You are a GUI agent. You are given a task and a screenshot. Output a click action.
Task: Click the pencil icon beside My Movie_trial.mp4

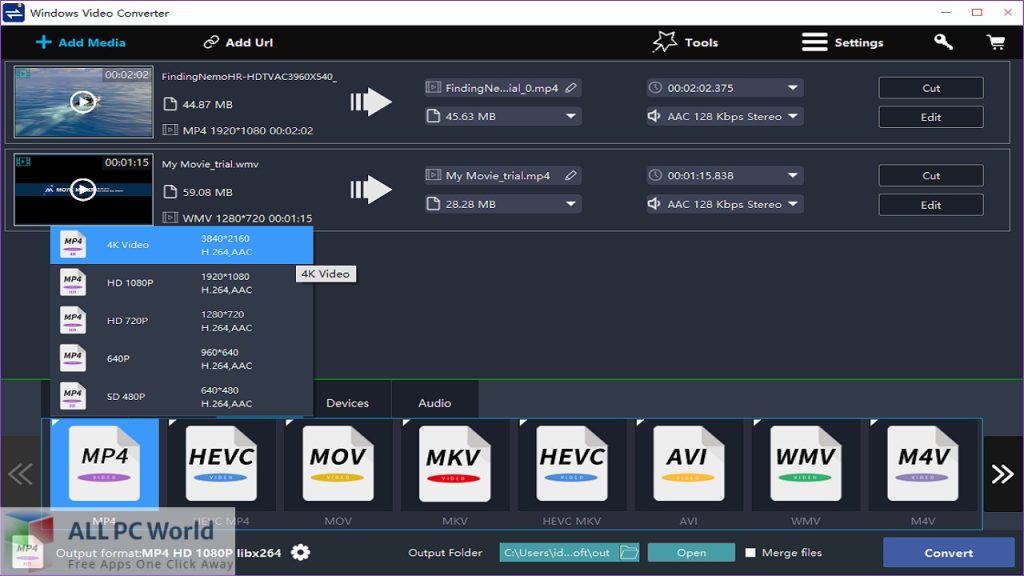(x=571, y=176)
